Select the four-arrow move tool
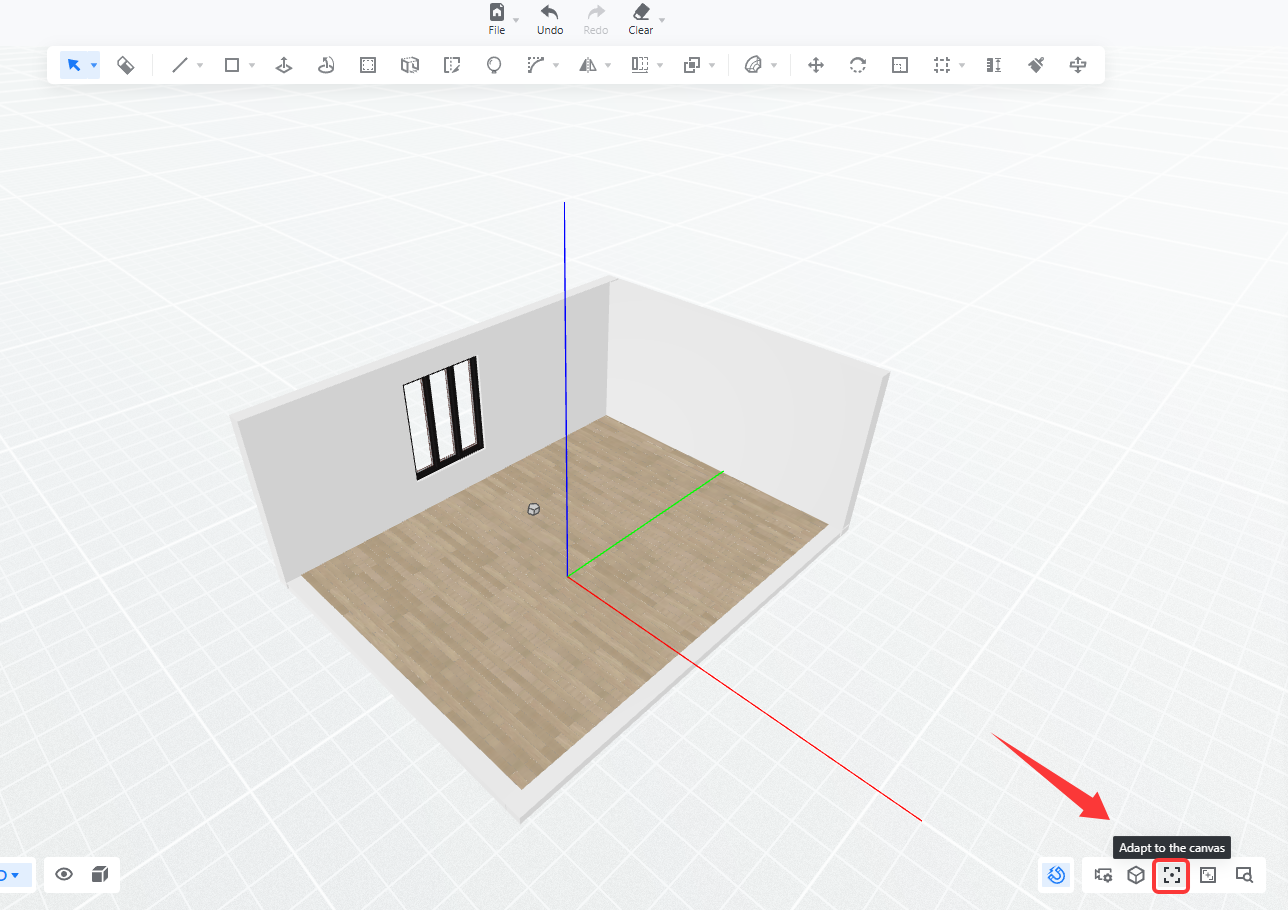The height and width of the screenshot is (910, 1288). (x=816, y=65)
